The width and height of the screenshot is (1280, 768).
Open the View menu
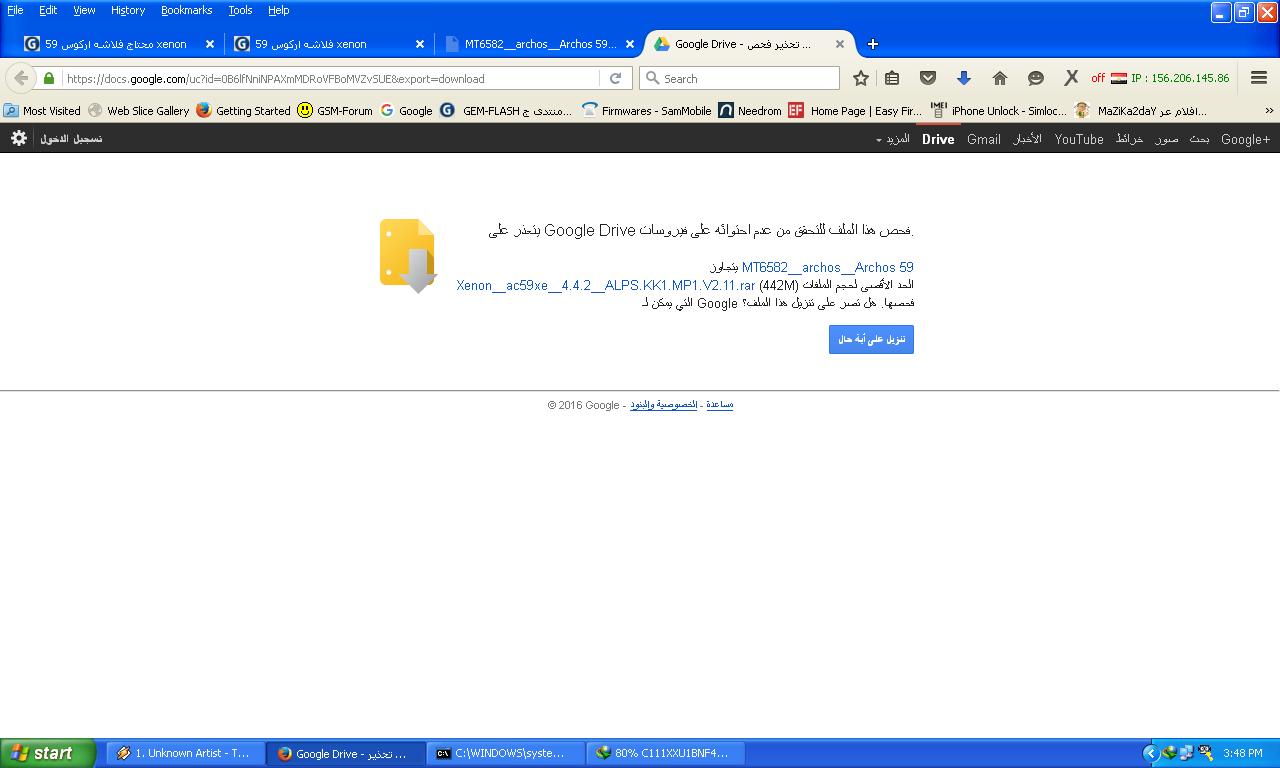pyautogui.click(x=84, y=10)
